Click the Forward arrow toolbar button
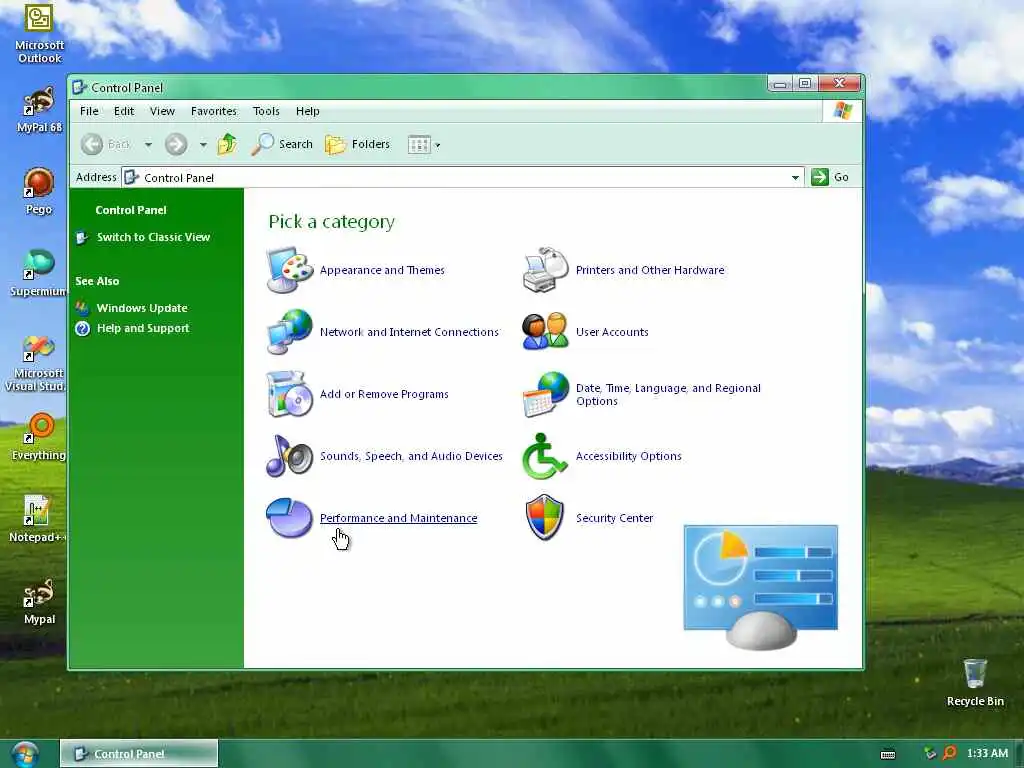The height and width of the screenshot is (768, 1024). [176, 144]
